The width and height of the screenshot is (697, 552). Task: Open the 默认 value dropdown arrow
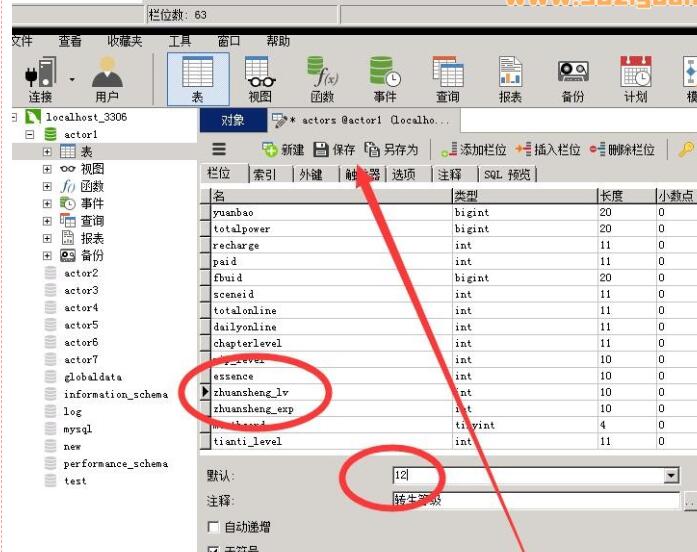pyautogui.click(x=671, y=476)
